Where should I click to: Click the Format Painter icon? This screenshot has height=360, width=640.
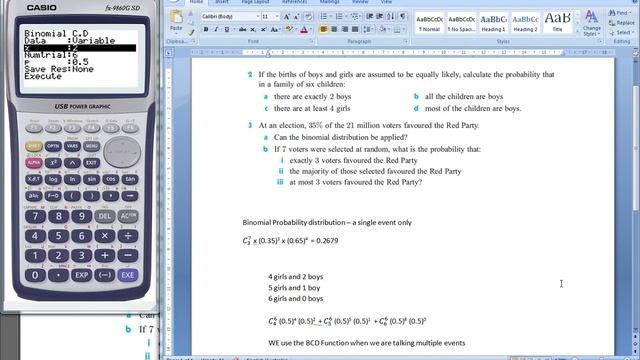pos(190,32)
